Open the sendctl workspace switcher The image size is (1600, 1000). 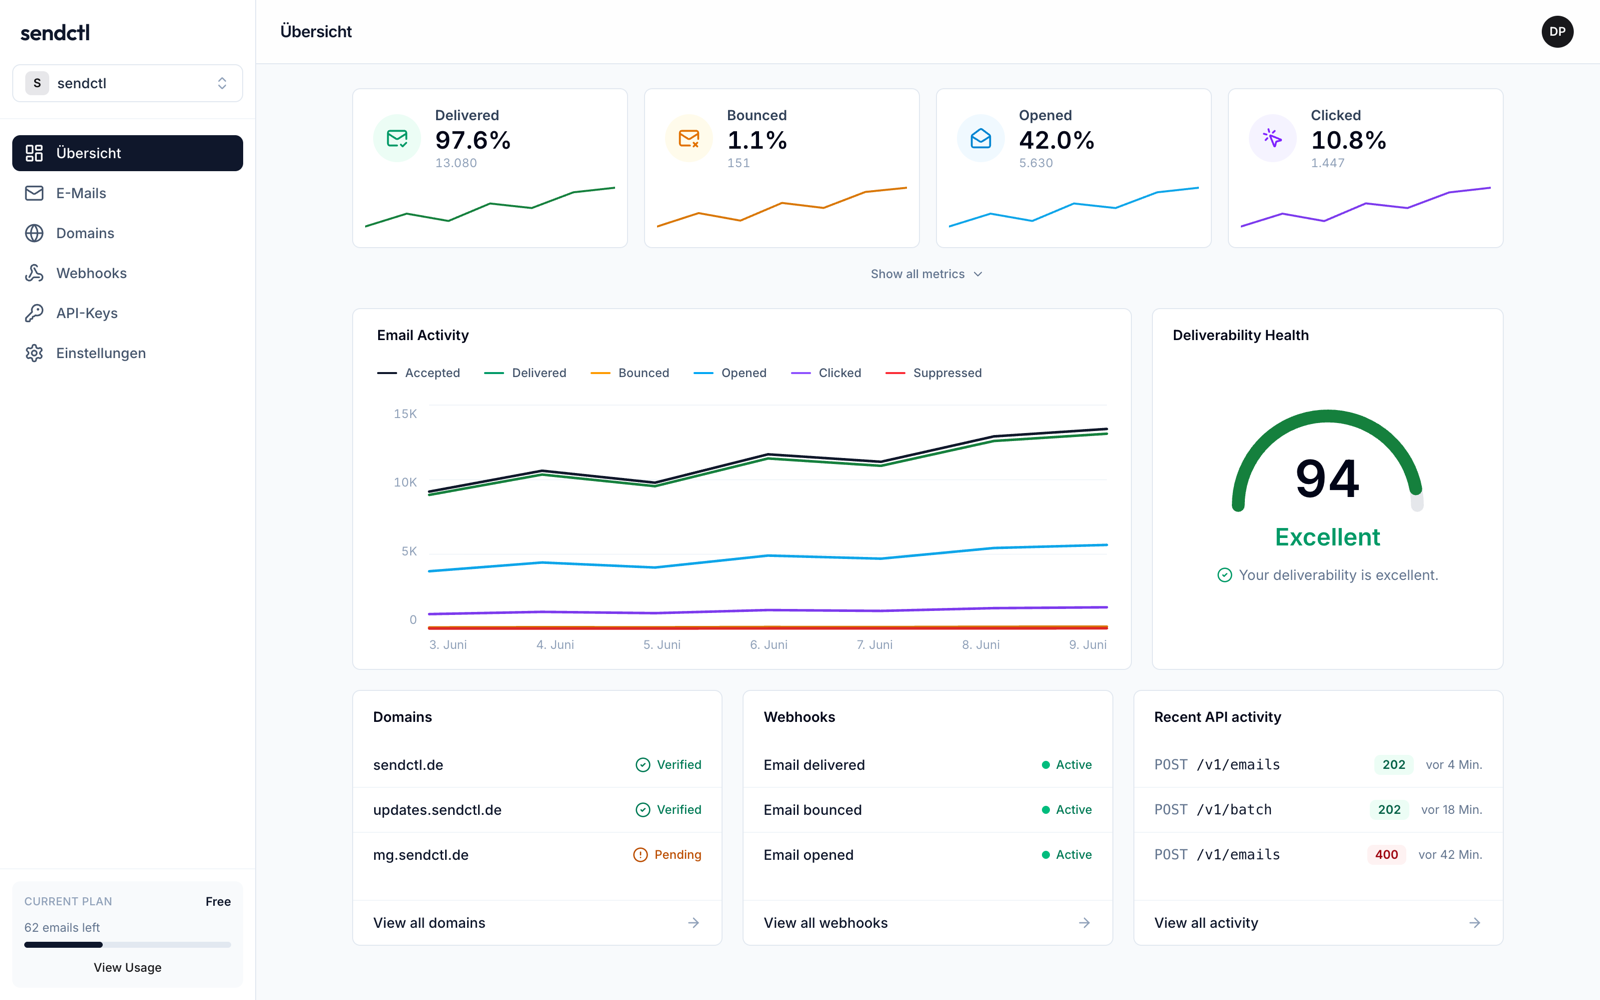tap(127, 83)
